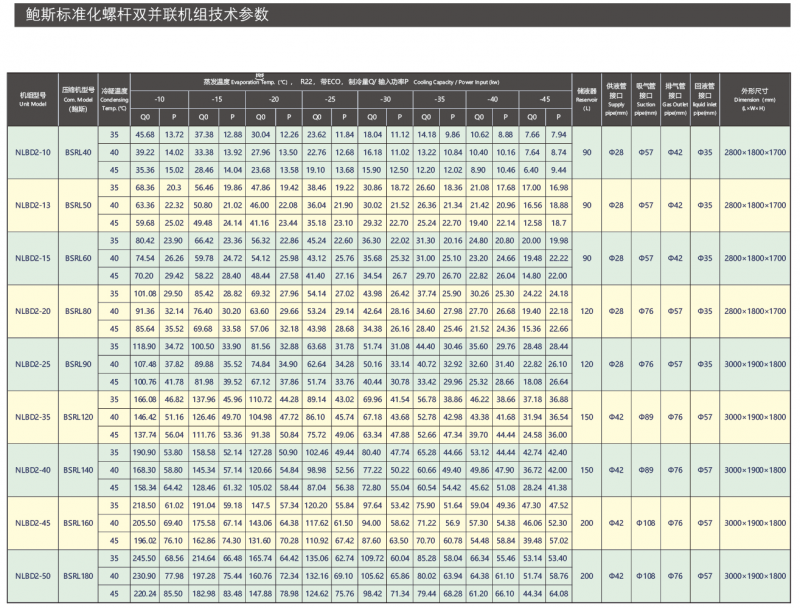
Task: Select the 压缩机型号 Com. Model header cell
Action: coord(78,99)
